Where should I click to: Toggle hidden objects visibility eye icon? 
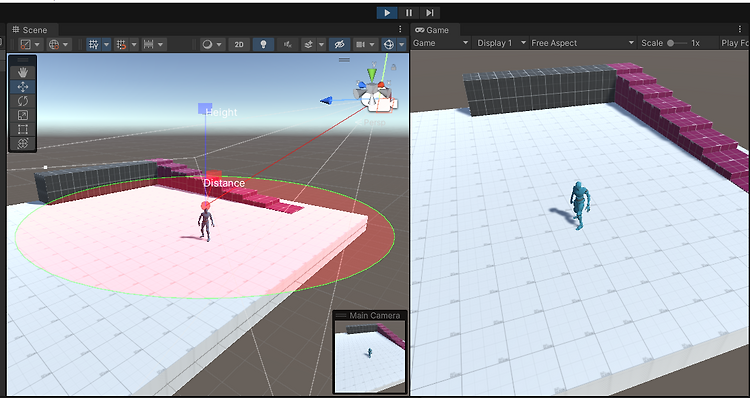click(340, 44)
